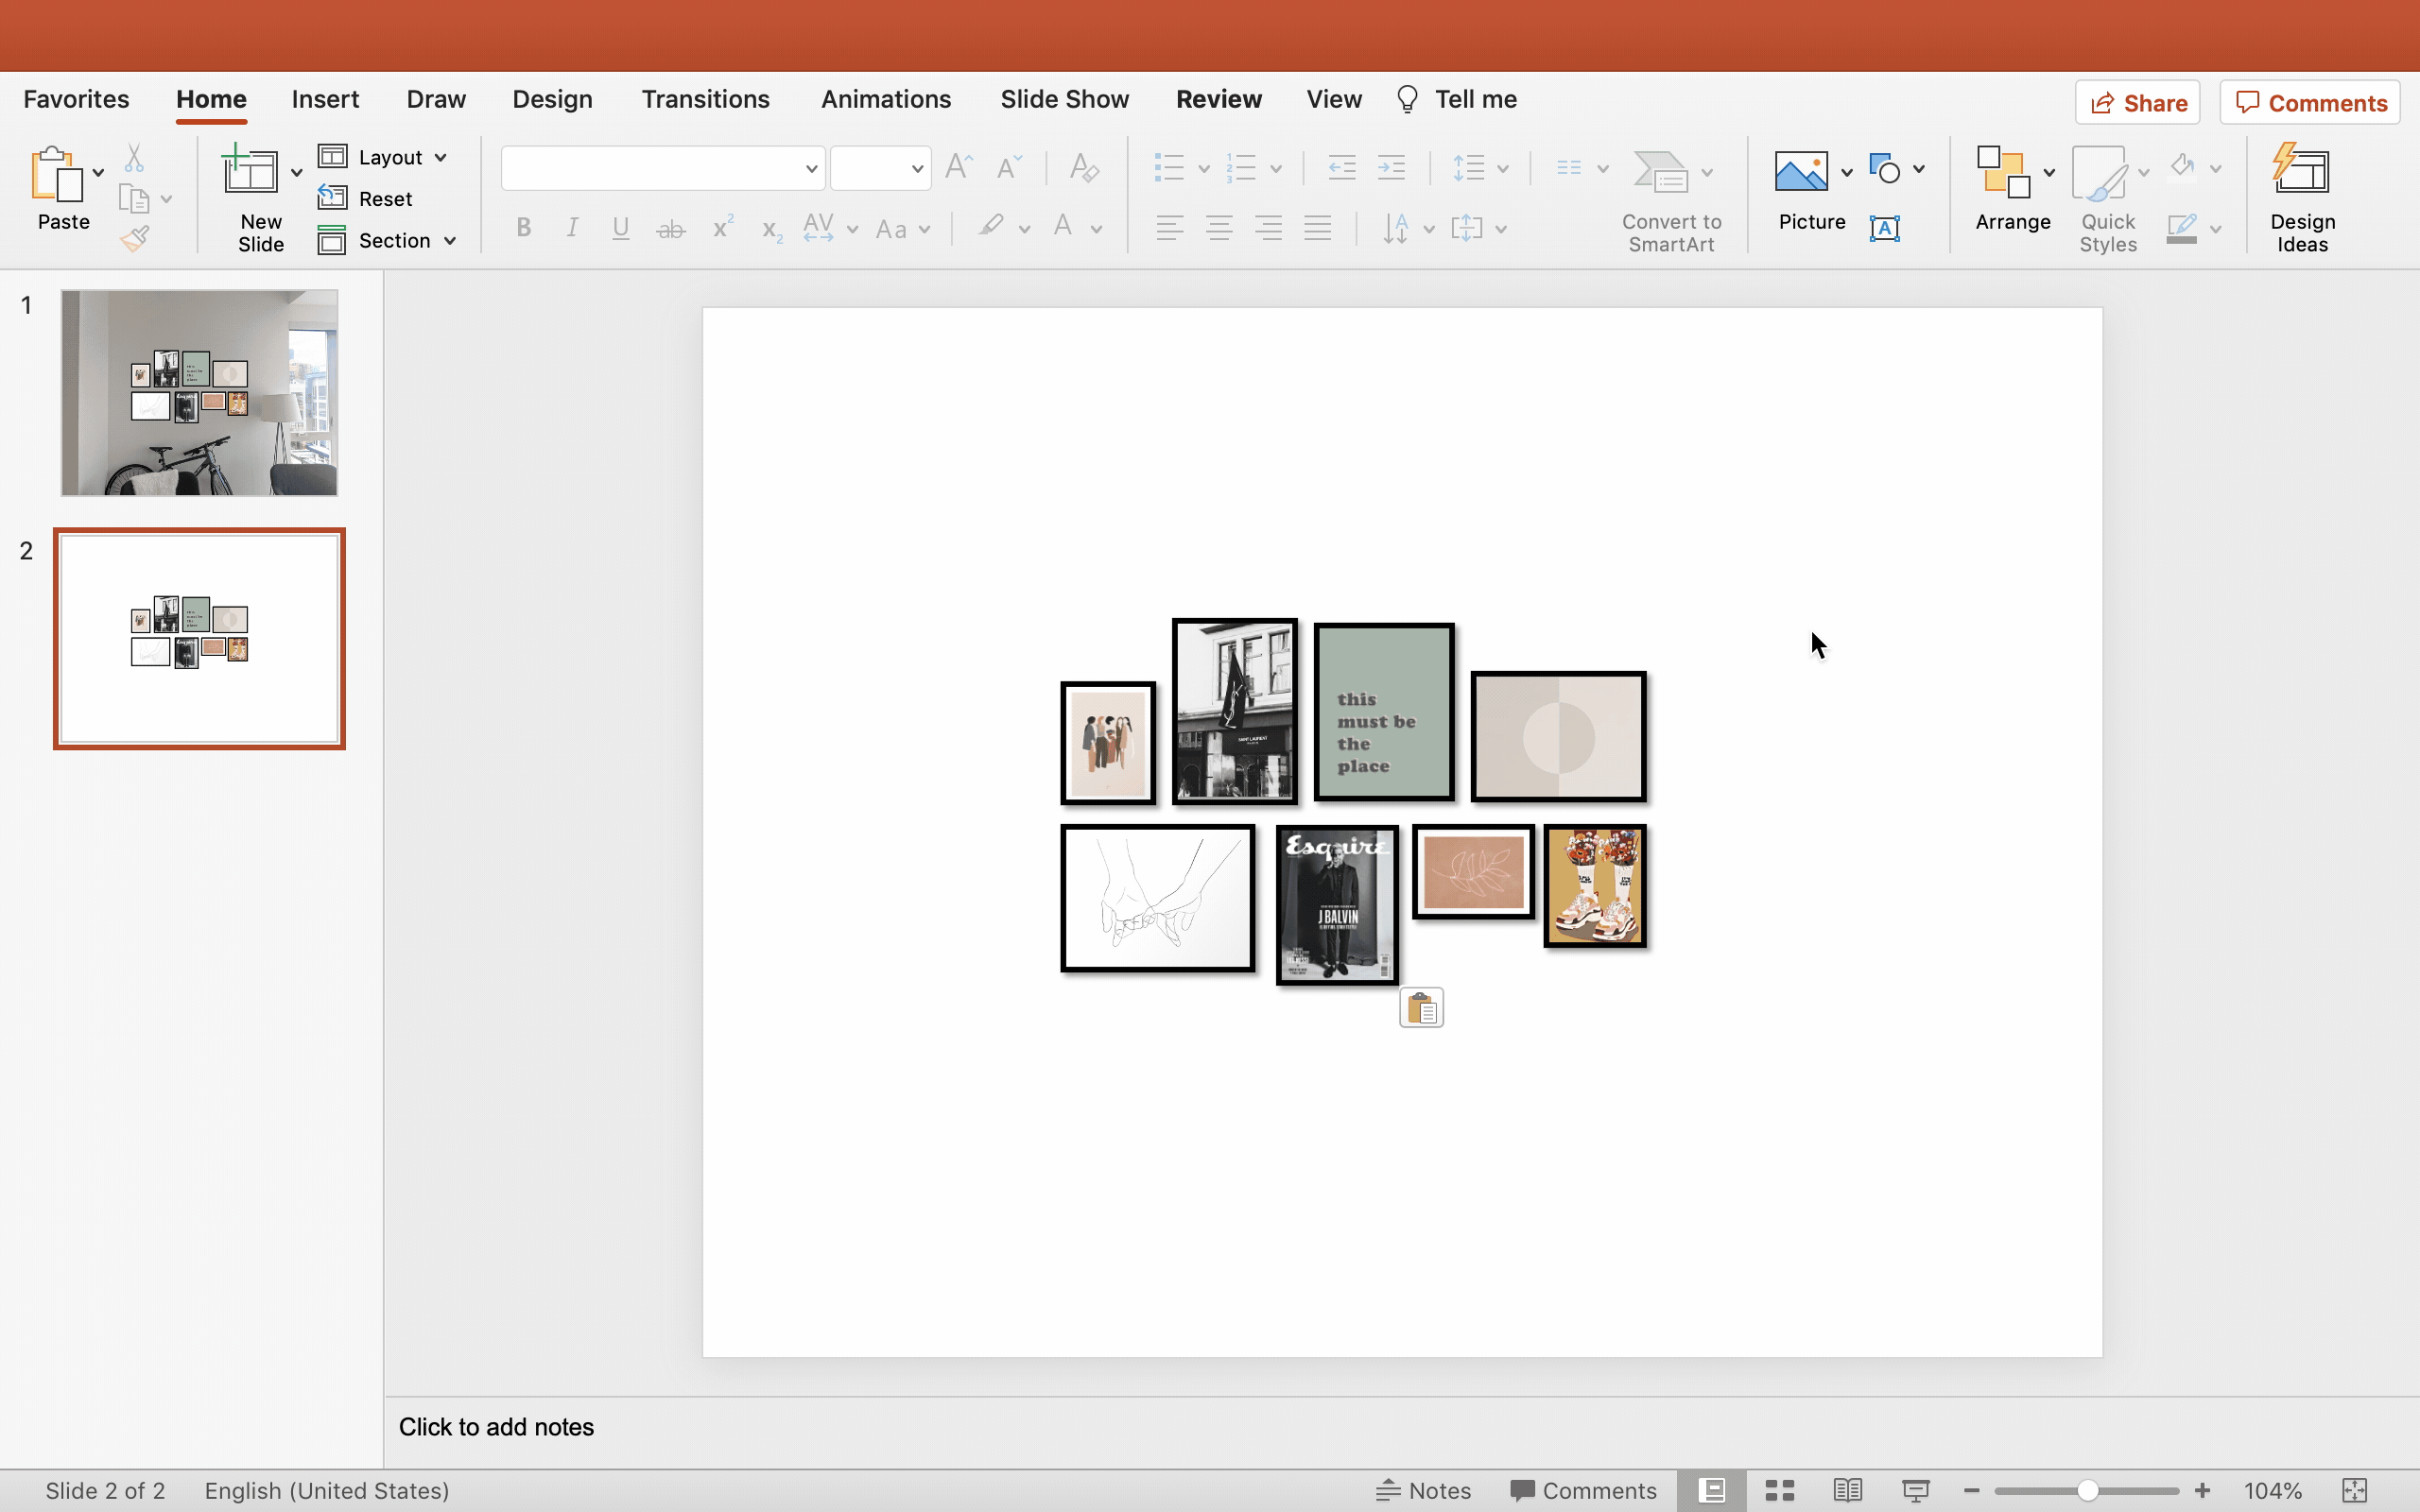The image size is (2420, 1512).
Task: Click the Decrease Font Size icon
Action: [1009, 167]
